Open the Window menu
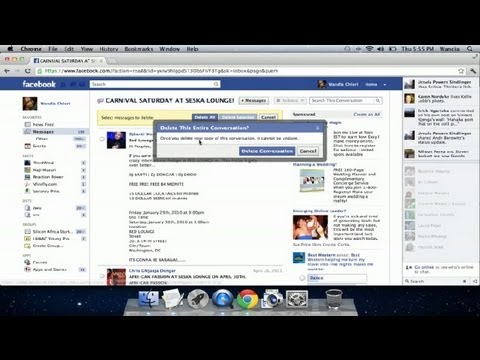 (x=169, y=49)
